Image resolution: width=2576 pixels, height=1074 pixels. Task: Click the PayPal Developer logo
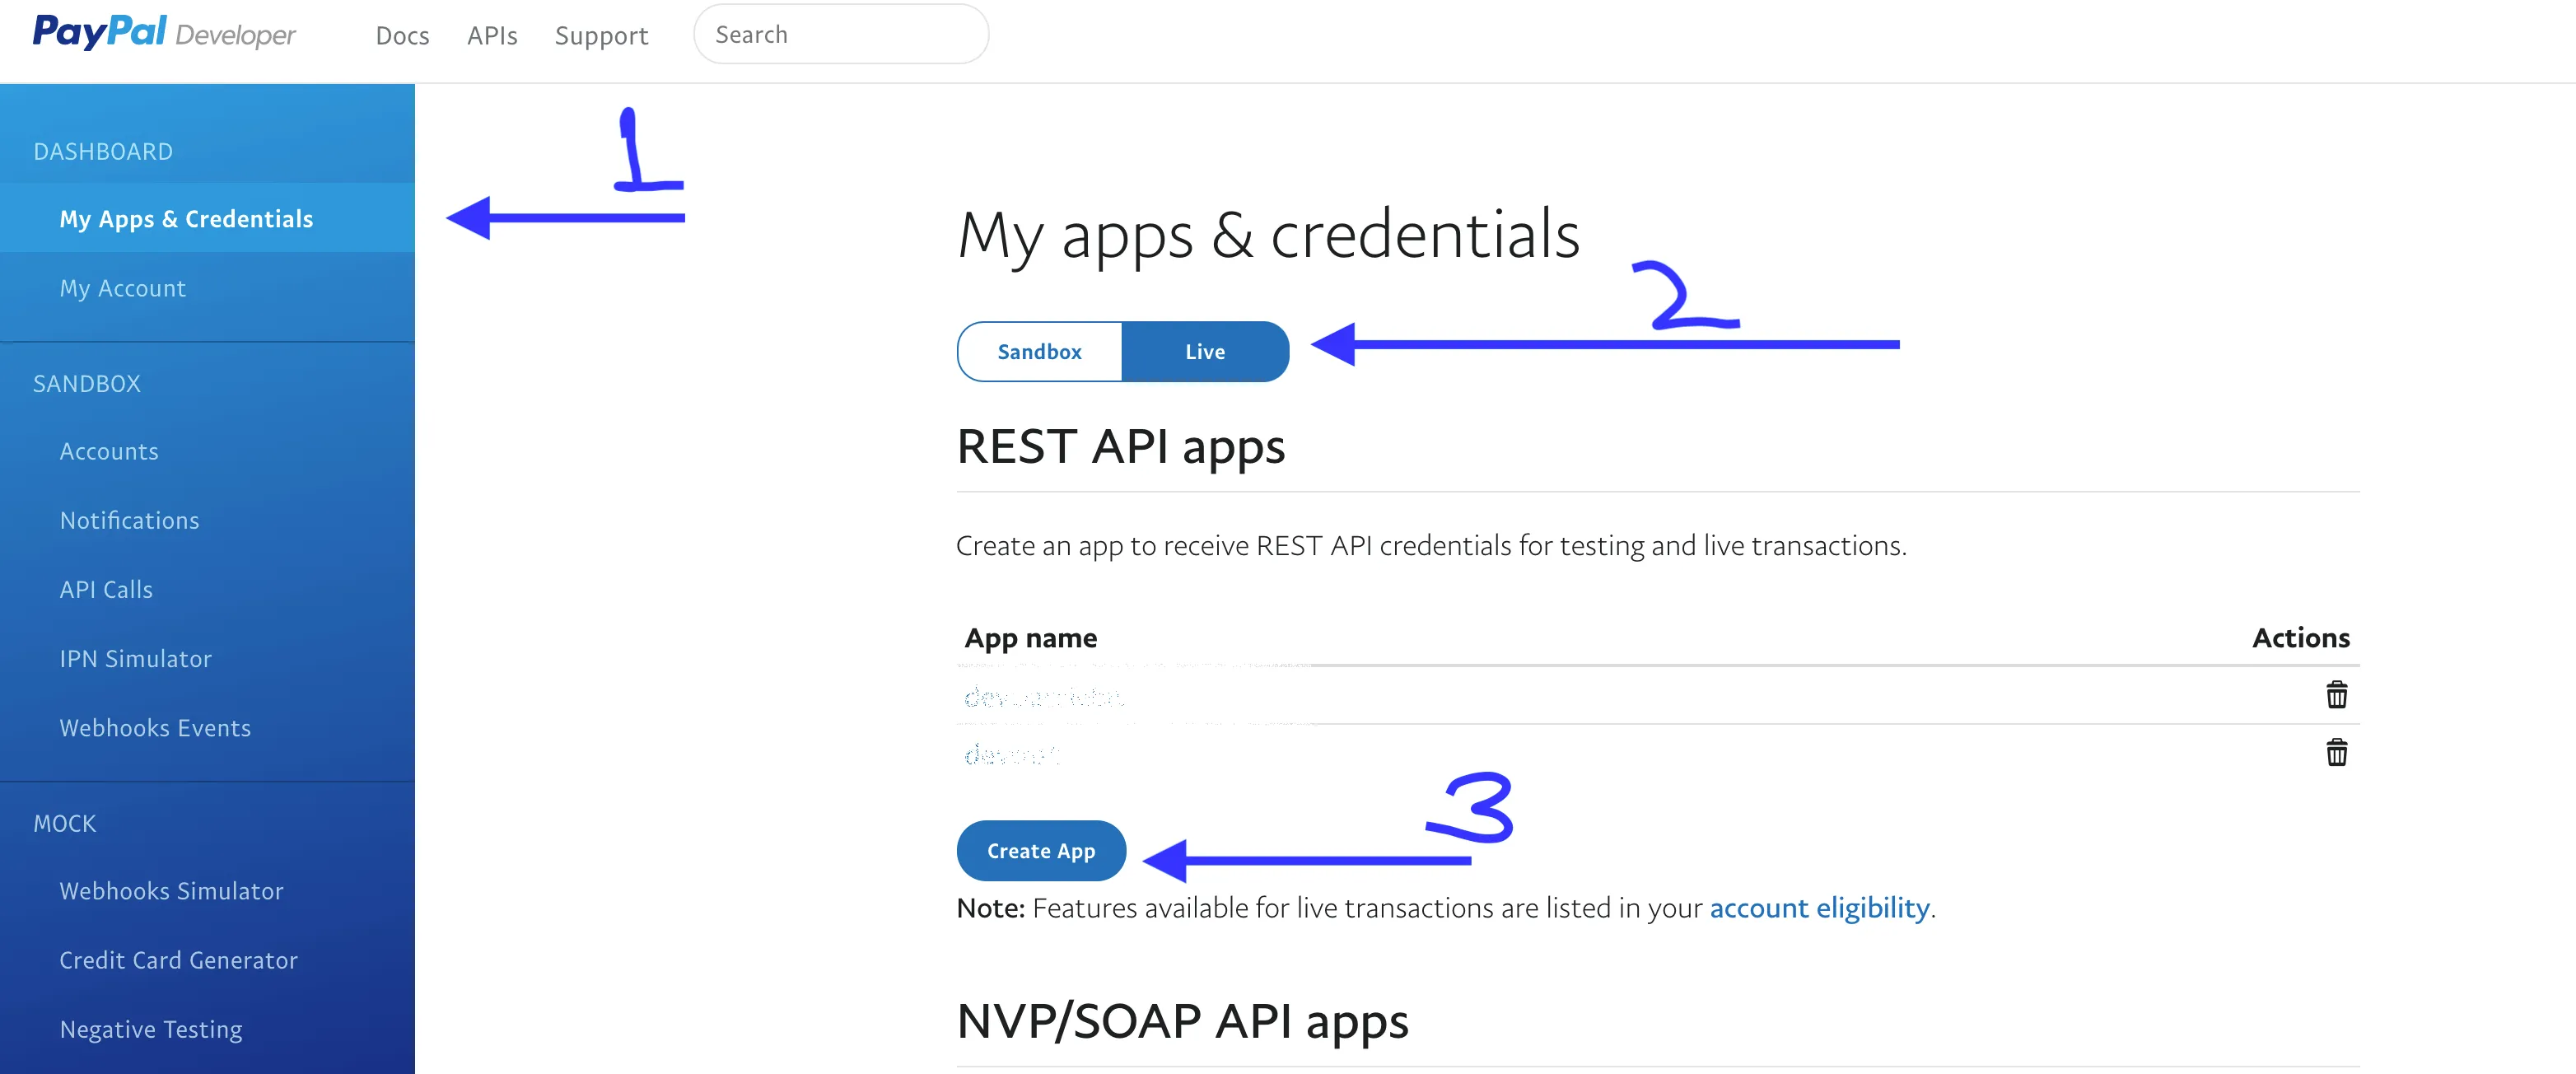click(x=164, y=34)
